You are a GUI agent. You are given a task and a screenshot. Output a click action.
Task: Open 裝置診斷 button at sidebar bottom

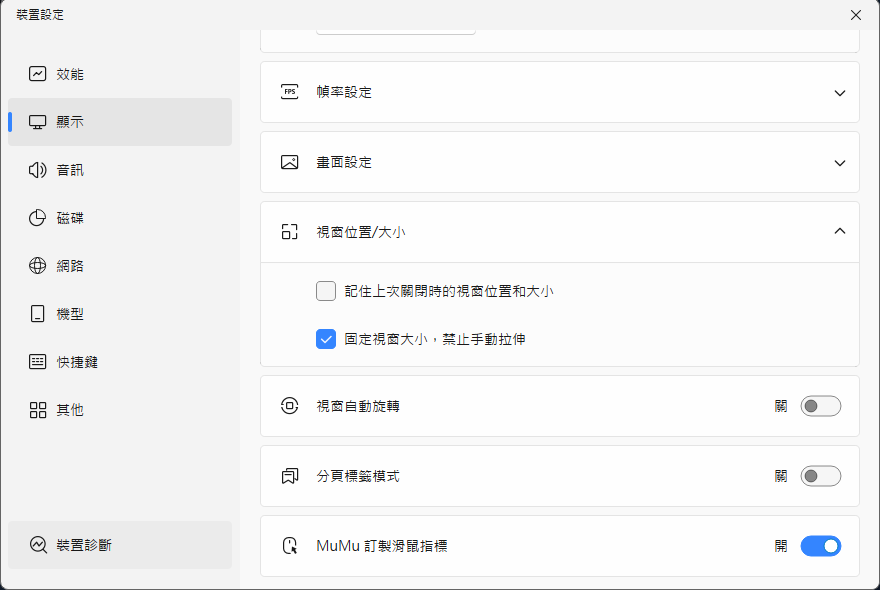pos(120,545)
